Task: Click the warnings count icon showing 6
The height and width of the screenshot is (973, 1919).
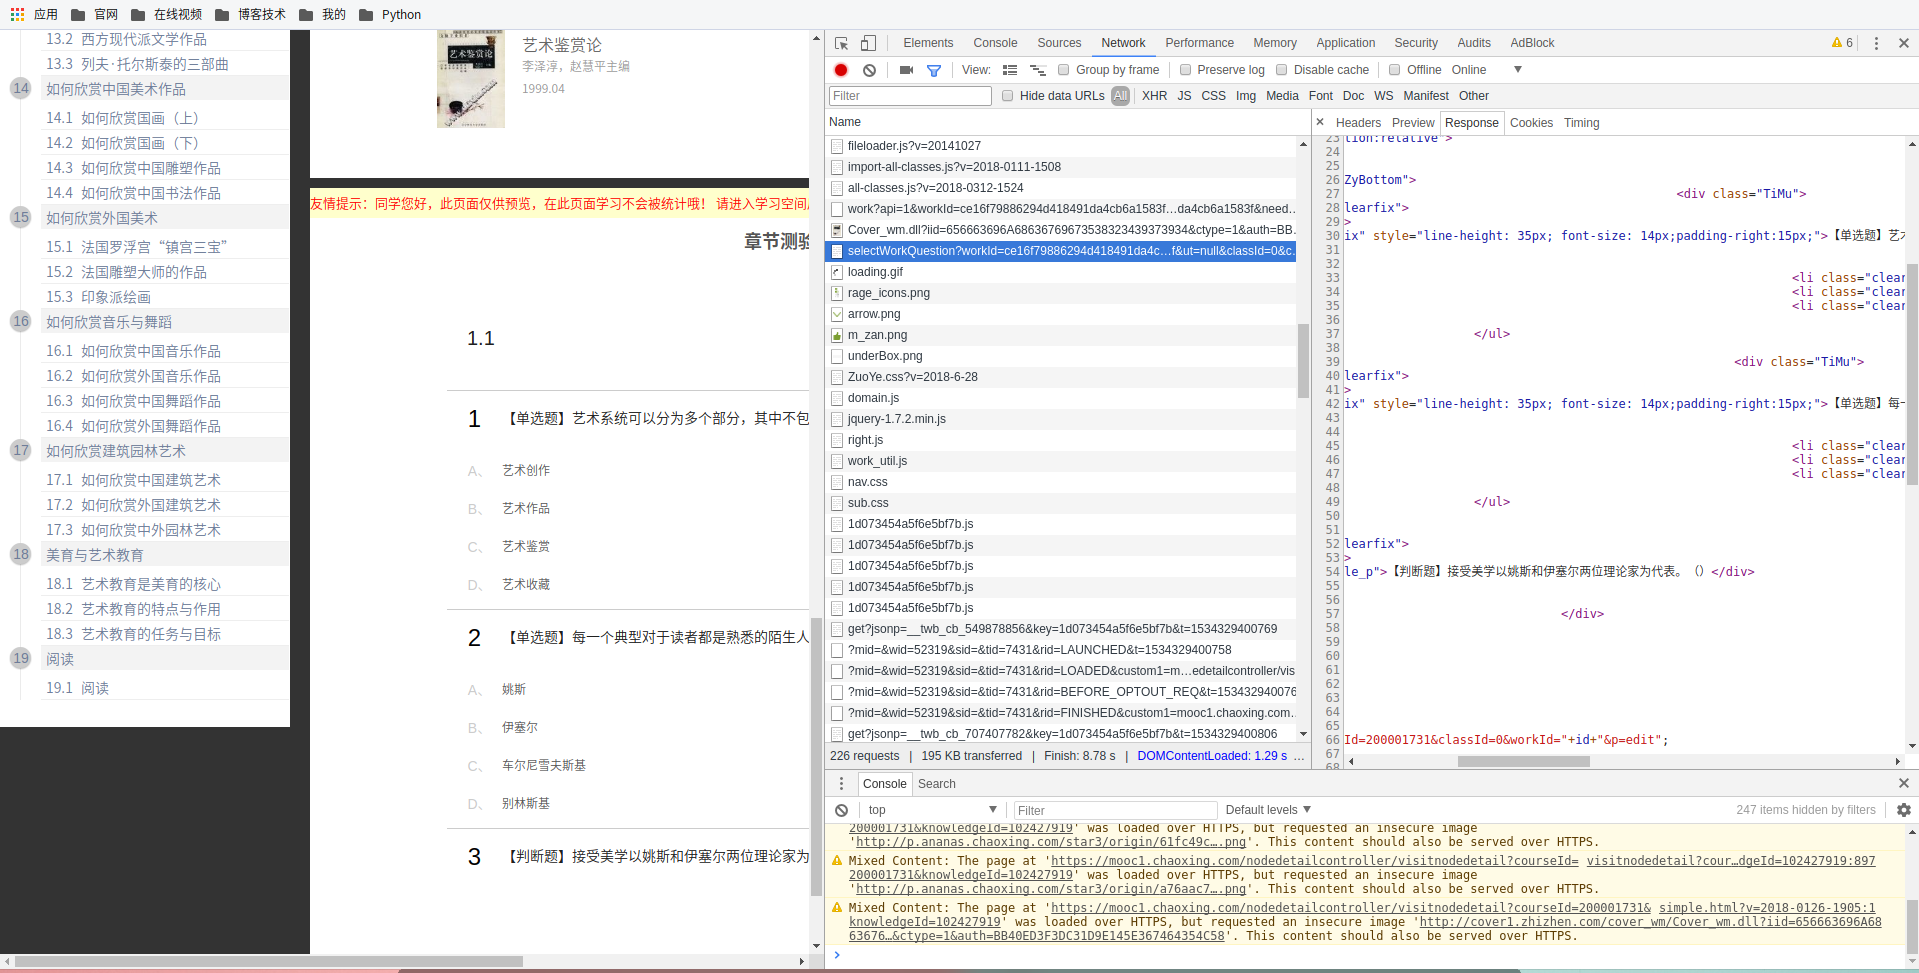Action: coord(1842,43)
